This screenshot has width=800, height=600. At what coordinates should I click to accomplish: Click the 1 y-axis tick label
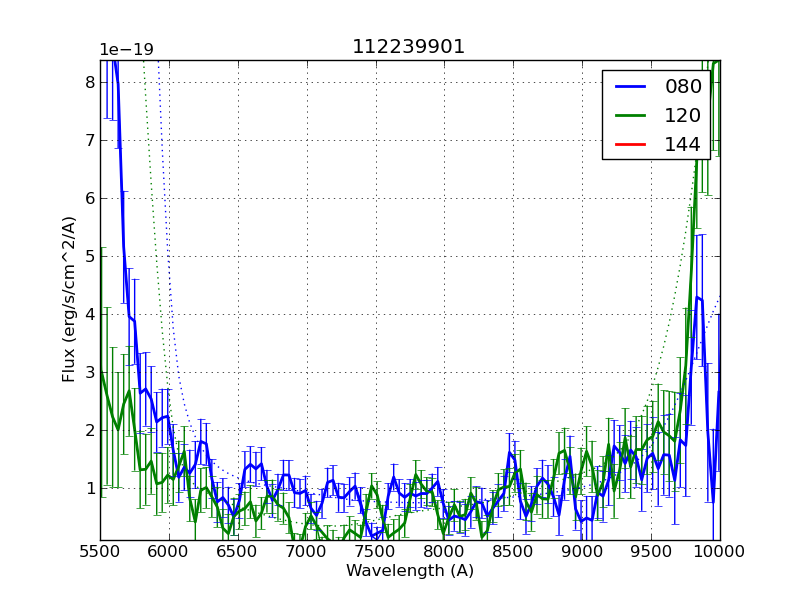(x=90, y=488)
